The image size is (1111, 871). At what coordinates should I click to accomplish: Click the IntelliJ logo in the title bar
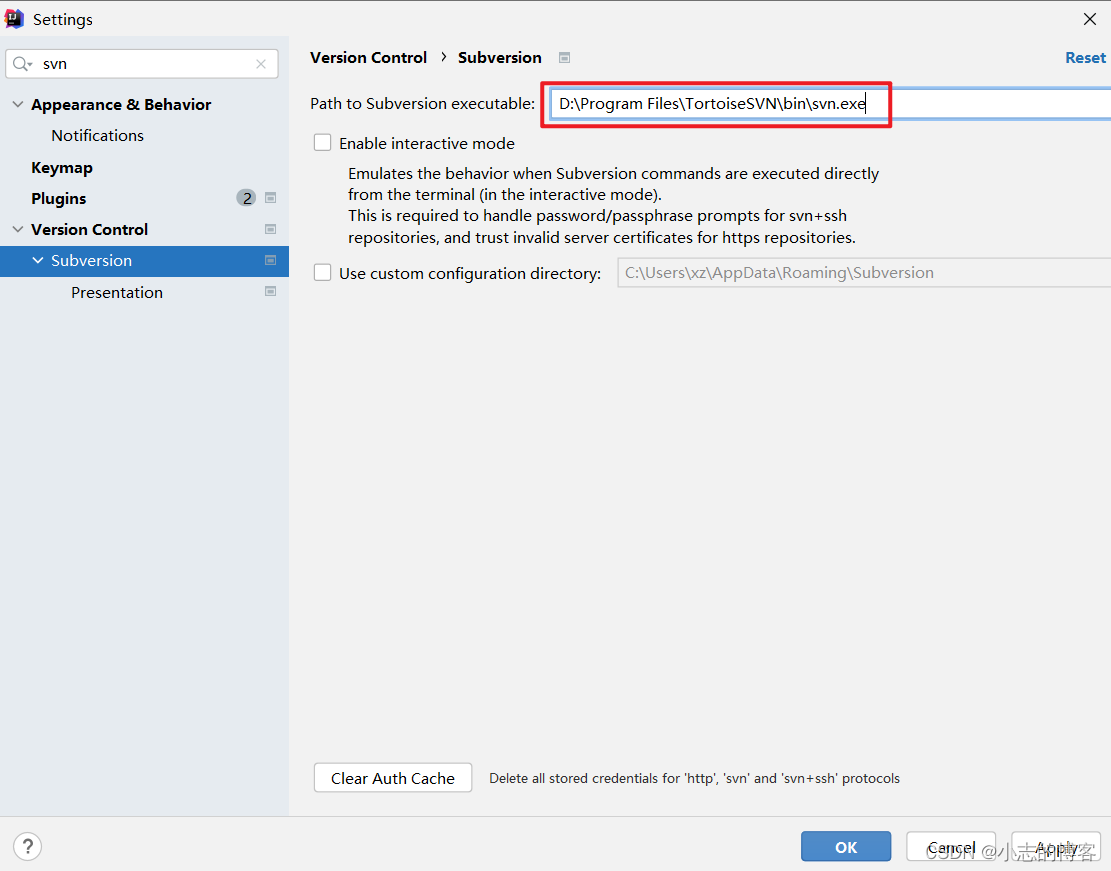click(14, 18)
